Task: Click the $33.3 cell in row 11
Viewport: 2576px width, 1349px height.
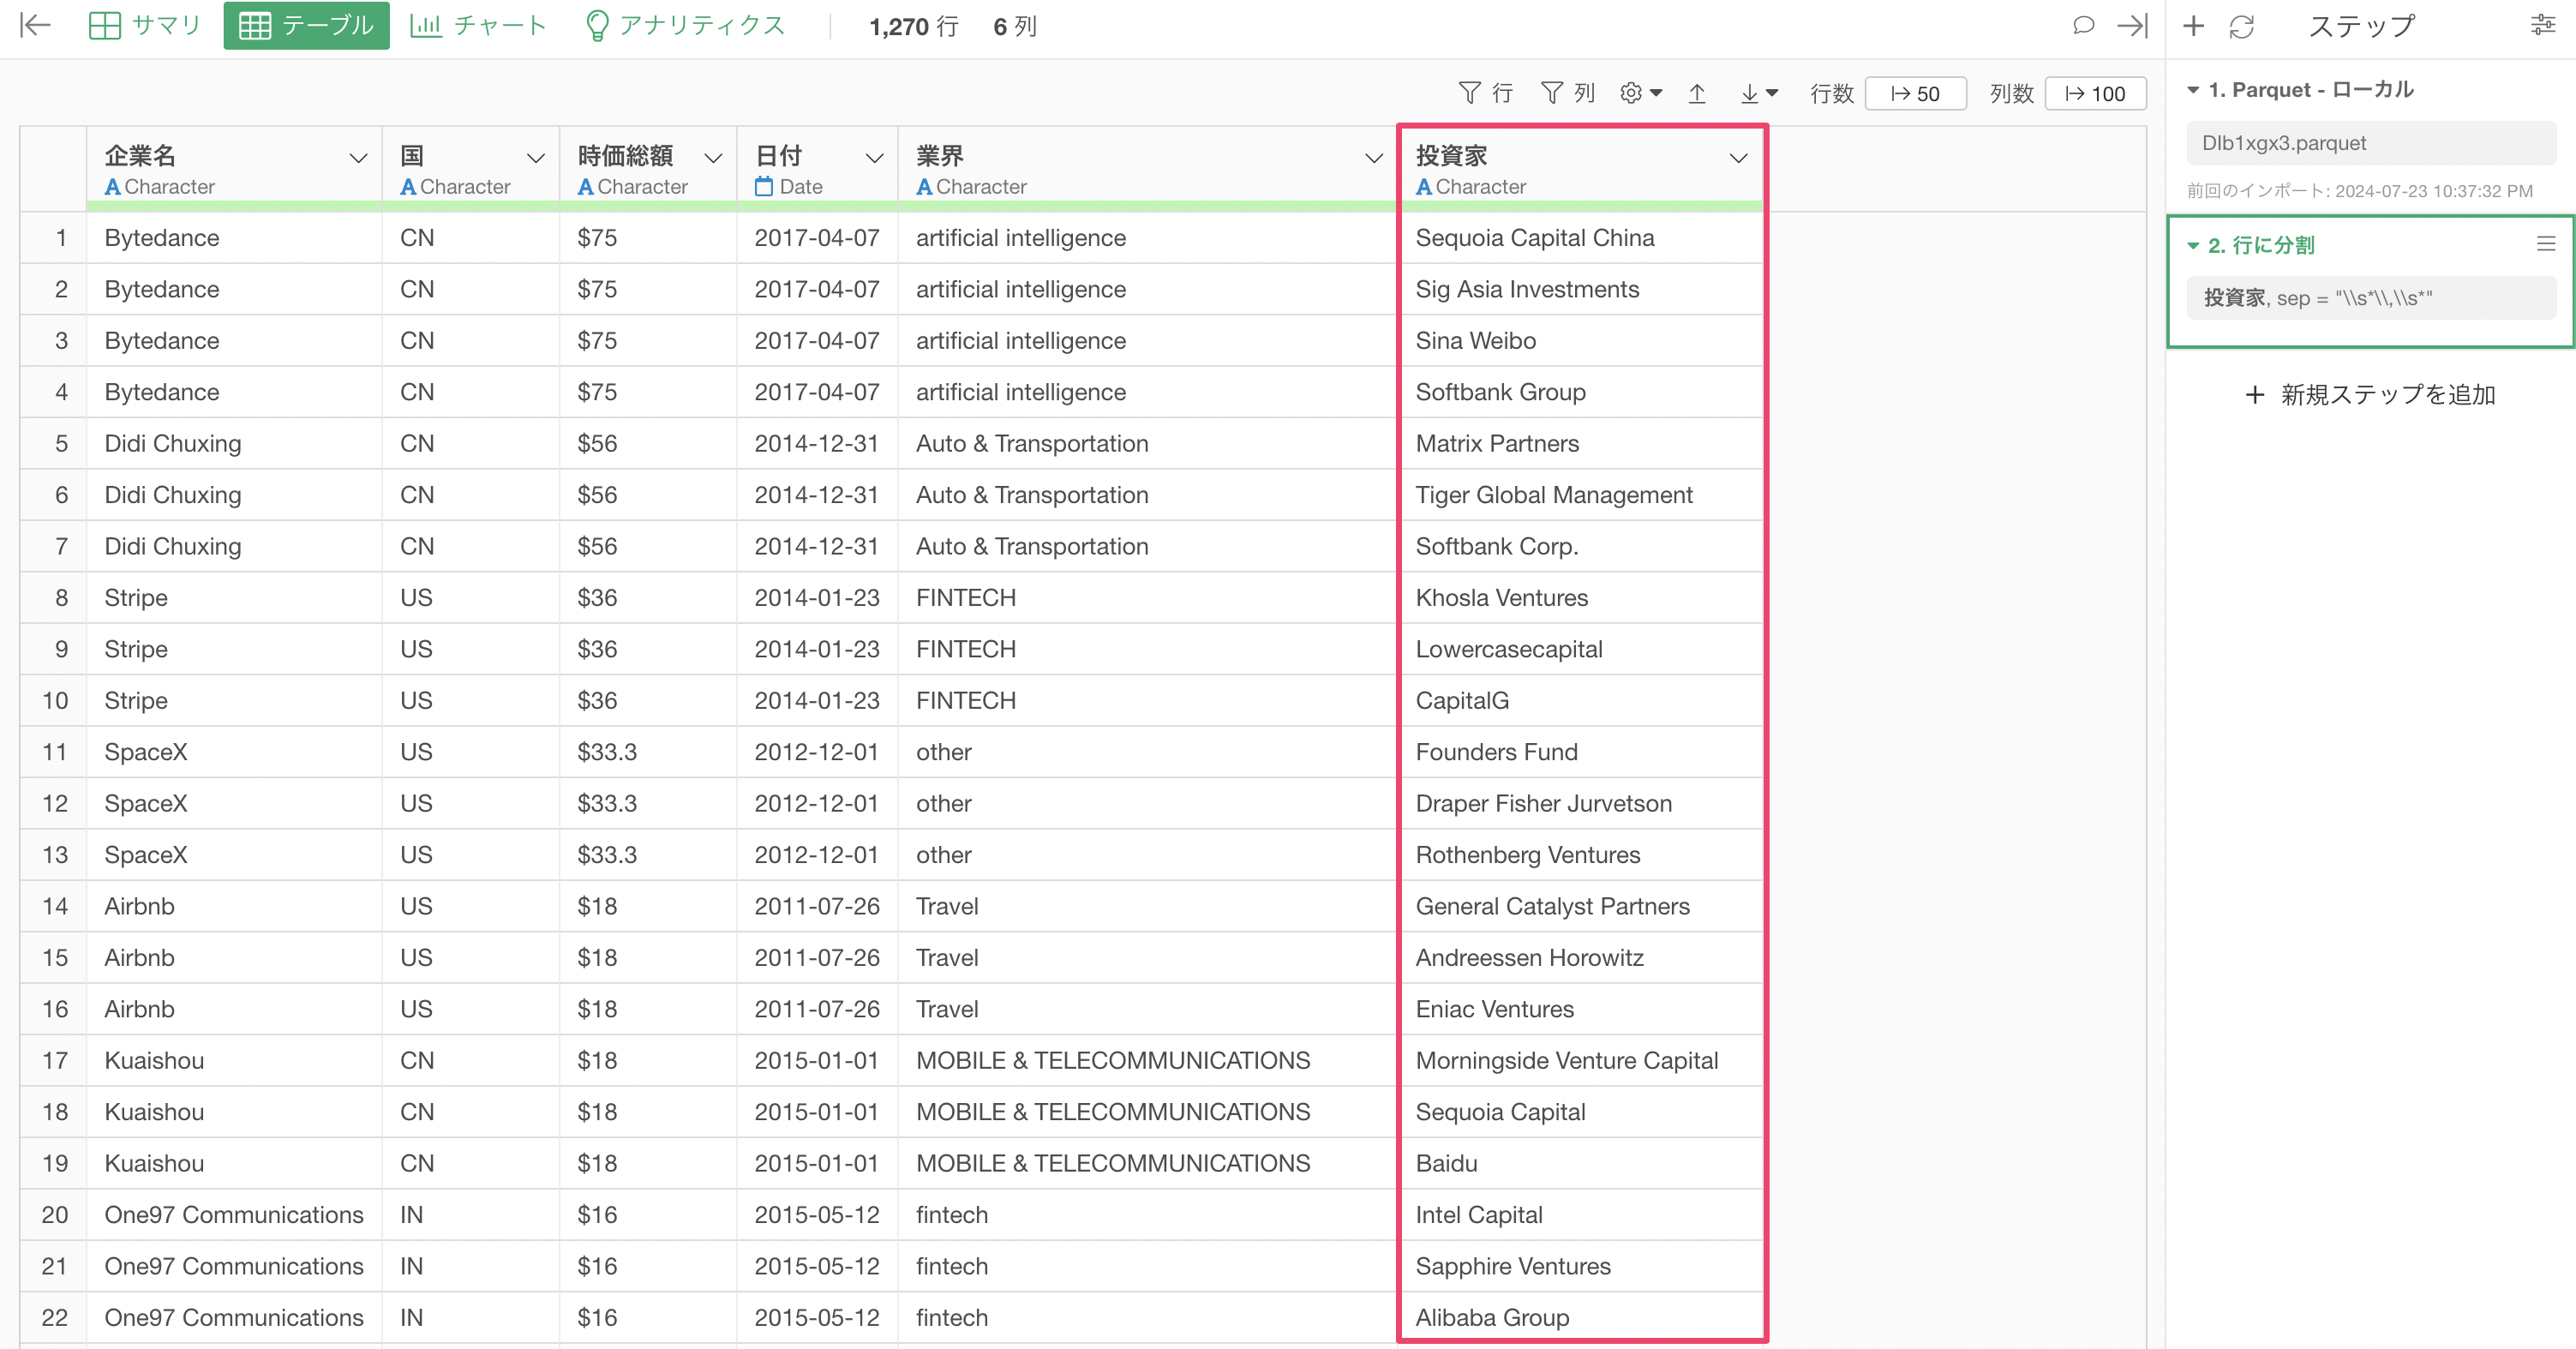Action: point(648,752)
